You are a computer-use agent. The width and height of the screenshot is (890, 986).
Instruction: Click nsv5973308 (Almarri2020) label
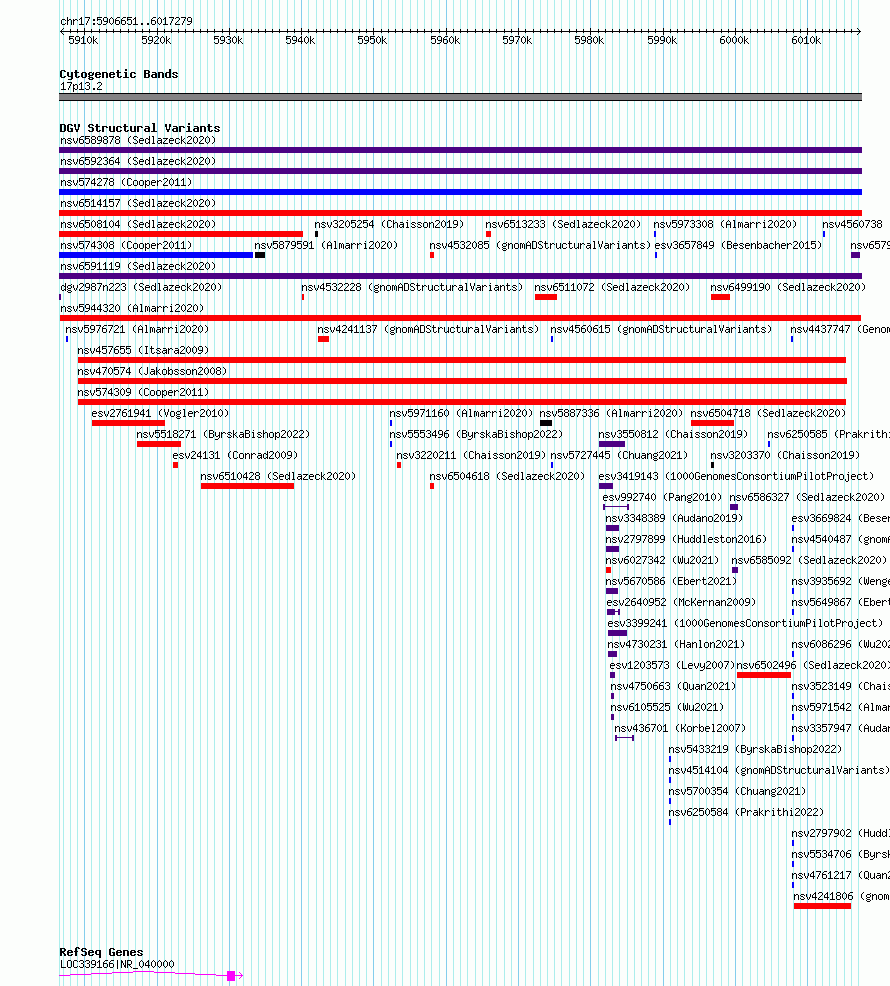coord(725,224)
